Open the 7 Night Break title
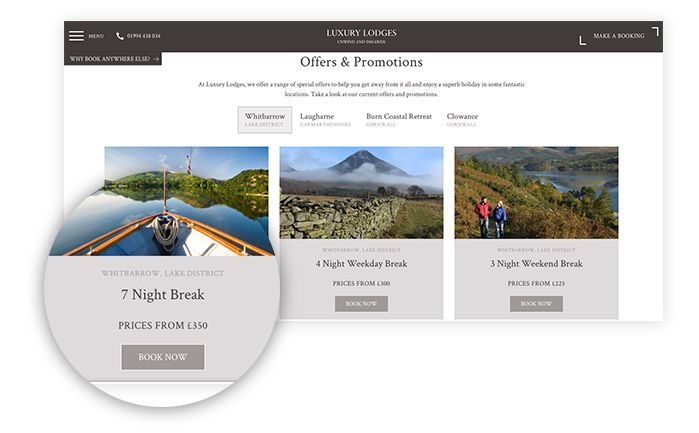Image resolution: width=699 pixels, height=433 pixels. click(x=163, y=295)
